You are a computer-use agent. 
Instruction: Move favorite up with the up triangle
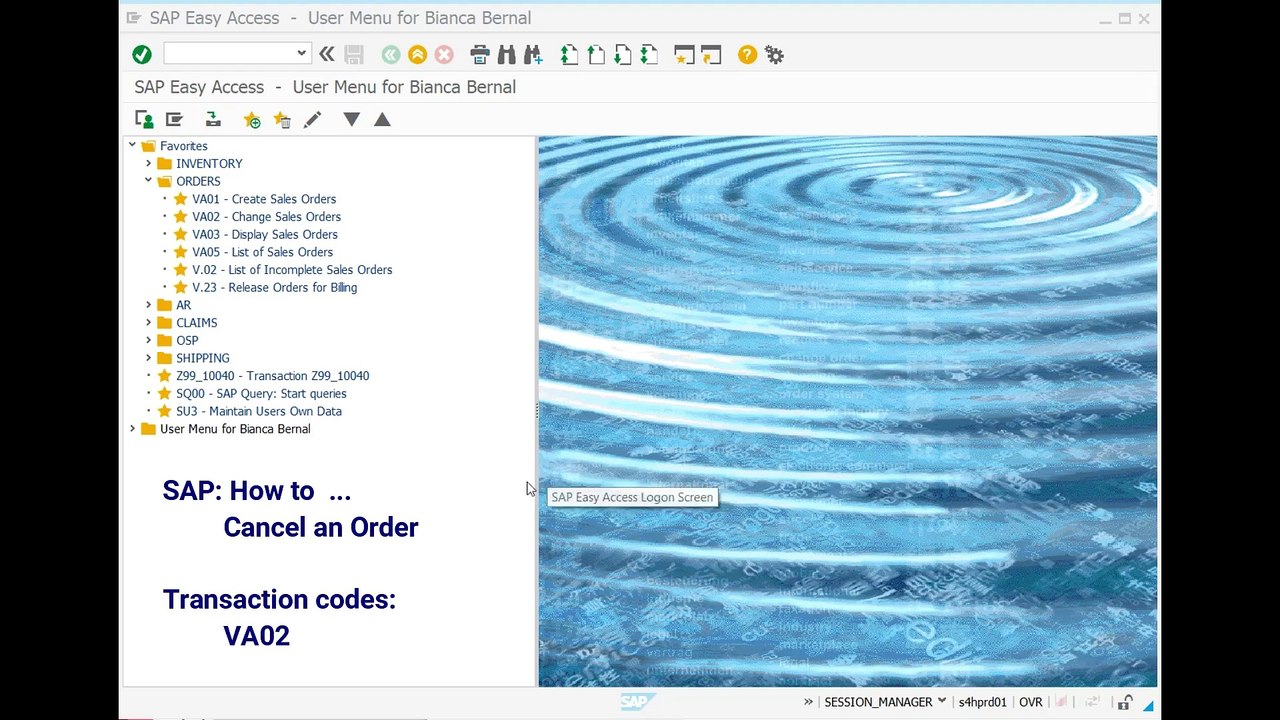pyautogui.click(x=382, y=120)
